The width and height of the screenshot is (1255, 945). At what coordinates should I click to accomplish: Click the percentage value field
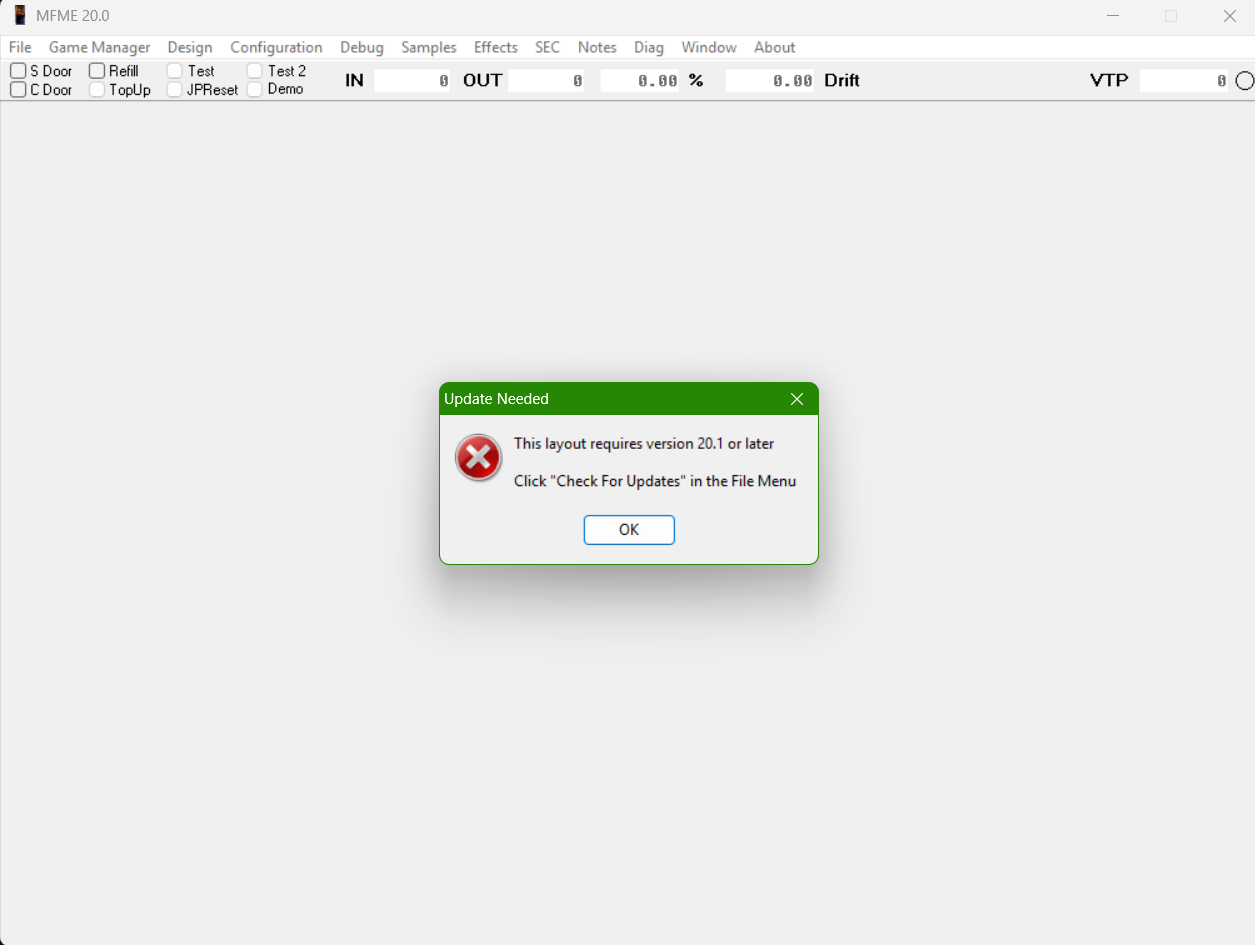point(640,81)
